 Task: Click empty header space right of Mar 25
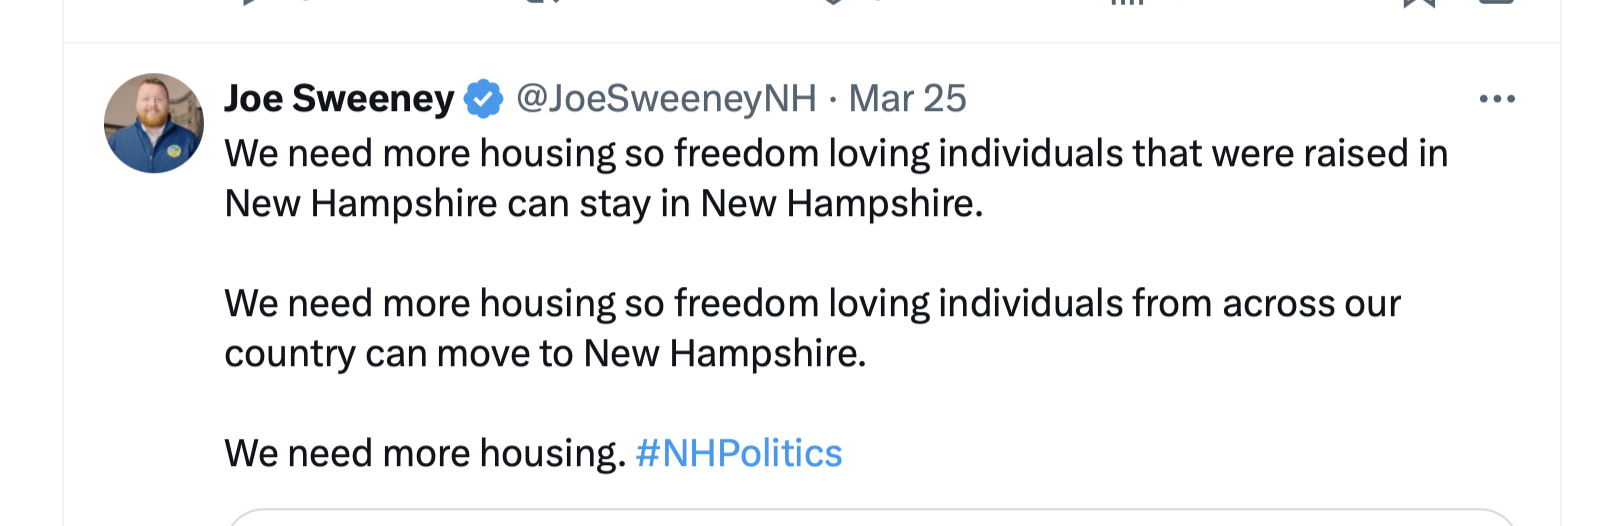tap(1200, 99)
